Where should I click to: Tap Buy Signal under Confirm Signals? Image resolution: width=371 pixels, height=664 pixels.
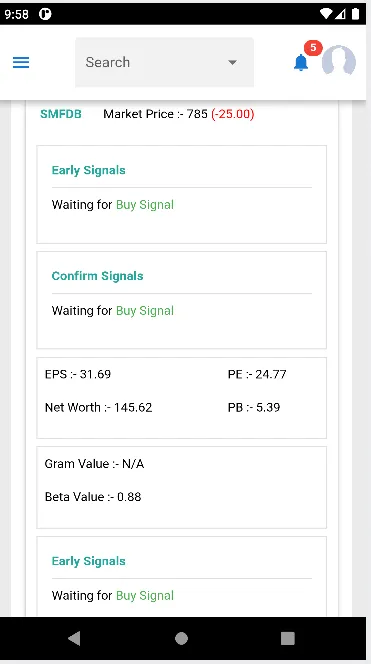click(x=145, y=311)
